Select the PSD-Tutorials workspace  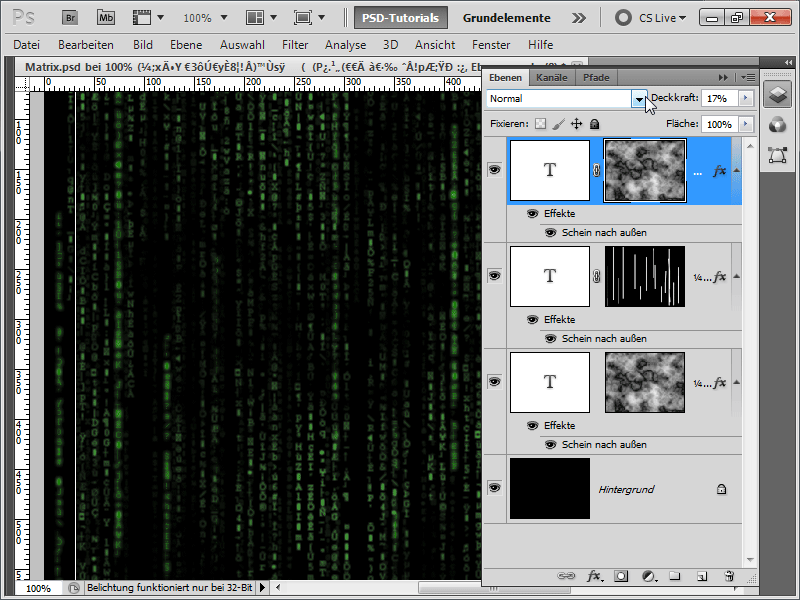(401, 18)
